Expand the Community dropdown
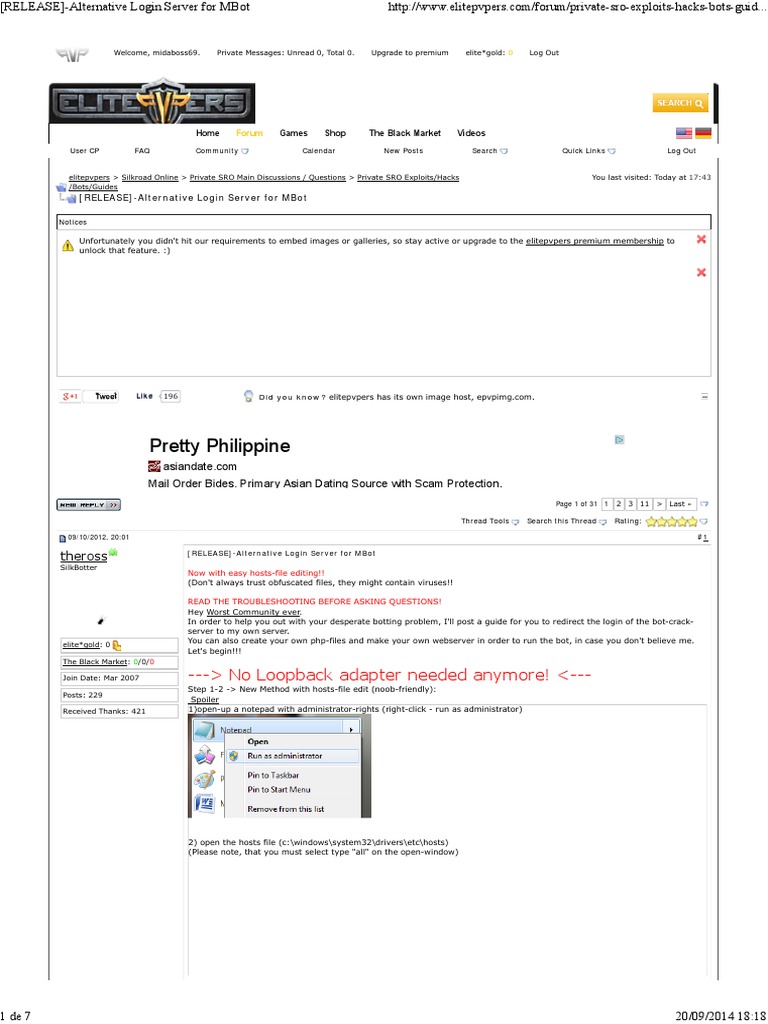This screenshot has height=1024, width=768. pyautogui.click(x=222, y=151)
